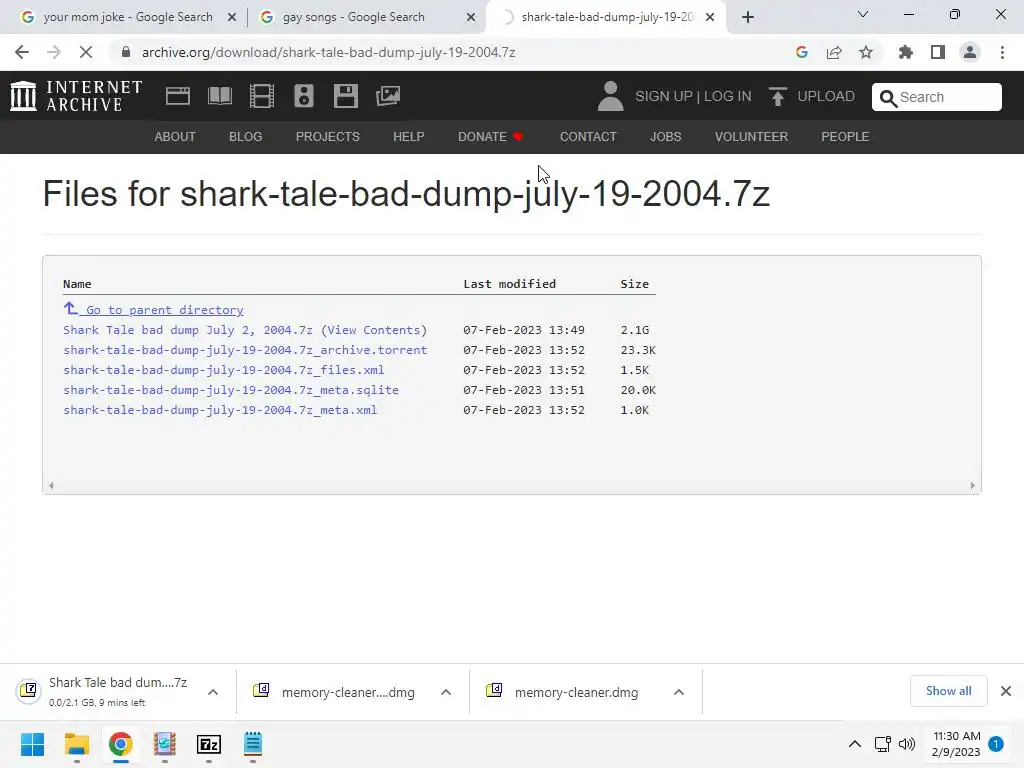The width and height of the screenshot is (1024, 768).
Task: Open network icon in system tray
Action: pos(882,744)
